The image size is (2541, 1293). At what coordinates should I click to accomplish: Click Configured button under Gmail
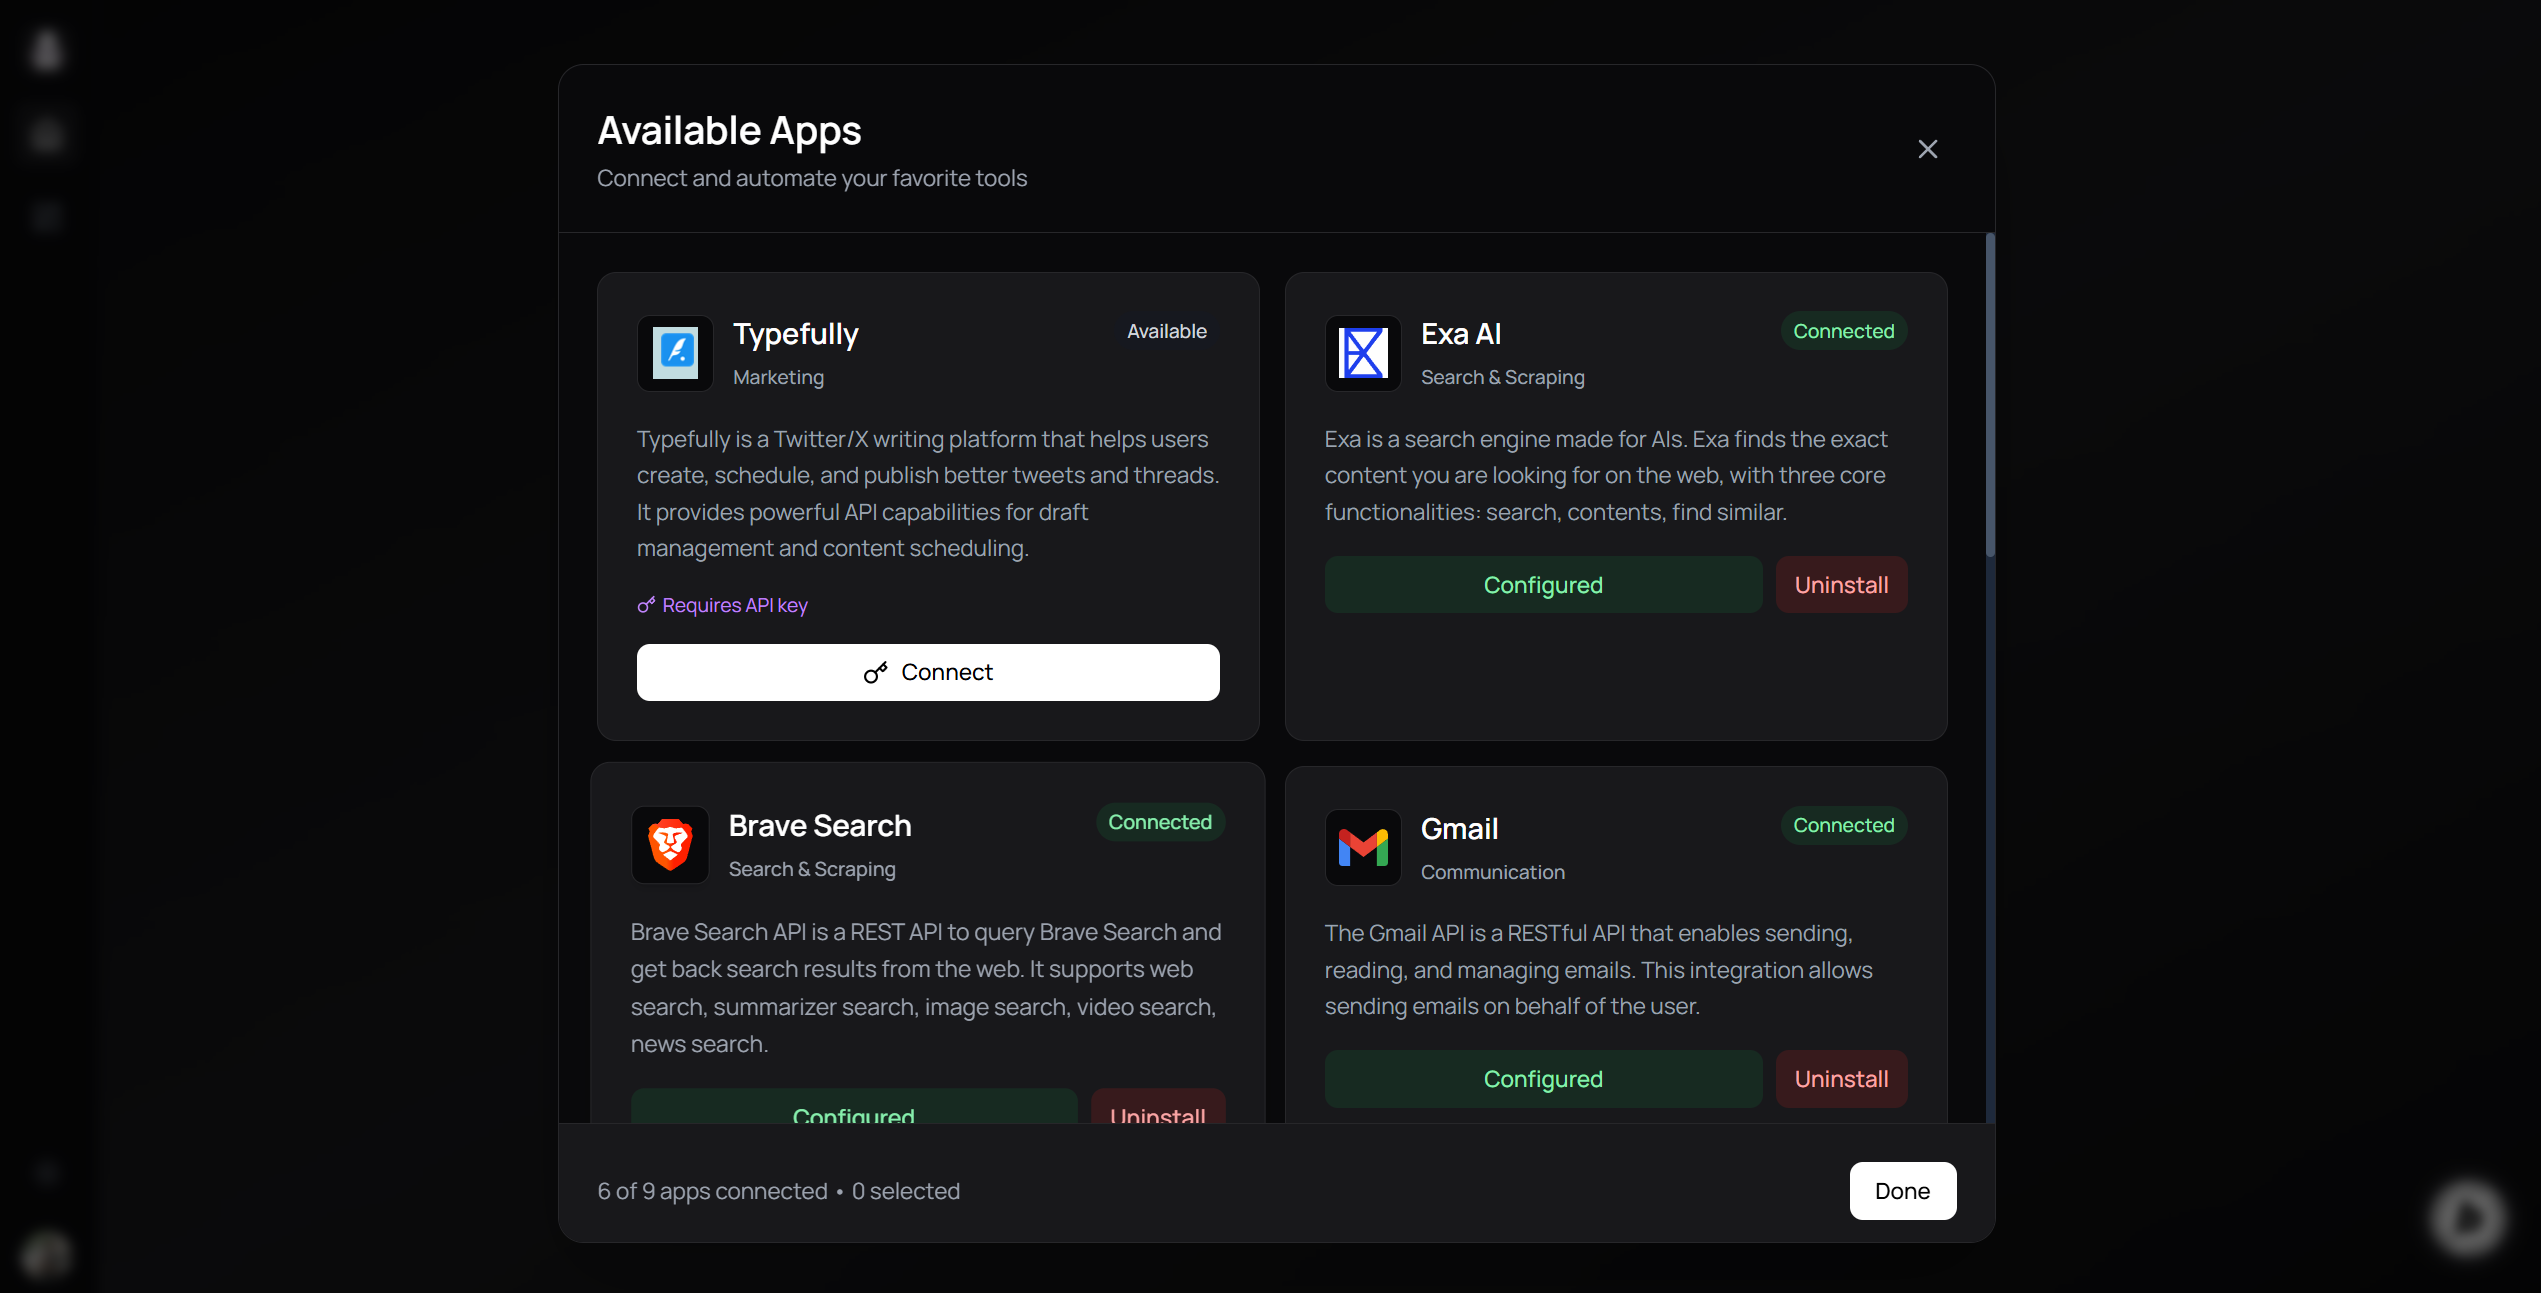click(x=1542, y=1079)
